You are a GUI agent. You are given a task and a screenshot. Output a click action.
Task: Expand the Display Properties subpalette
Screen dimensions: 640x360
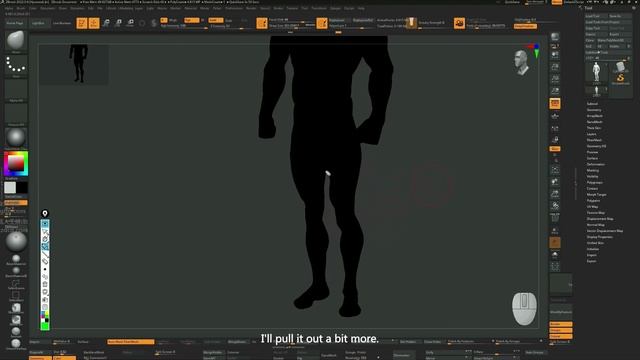(600, 237)
